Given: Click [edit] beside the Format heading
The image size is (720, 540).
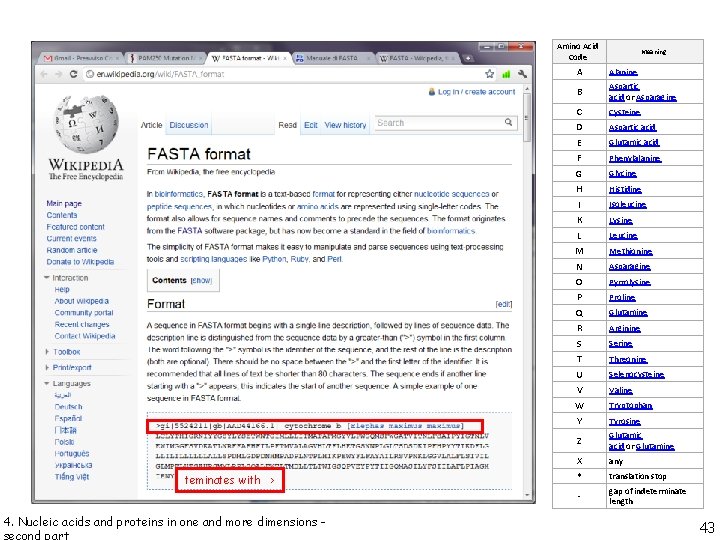Looking at the screenshot, I should coord(504,304).
